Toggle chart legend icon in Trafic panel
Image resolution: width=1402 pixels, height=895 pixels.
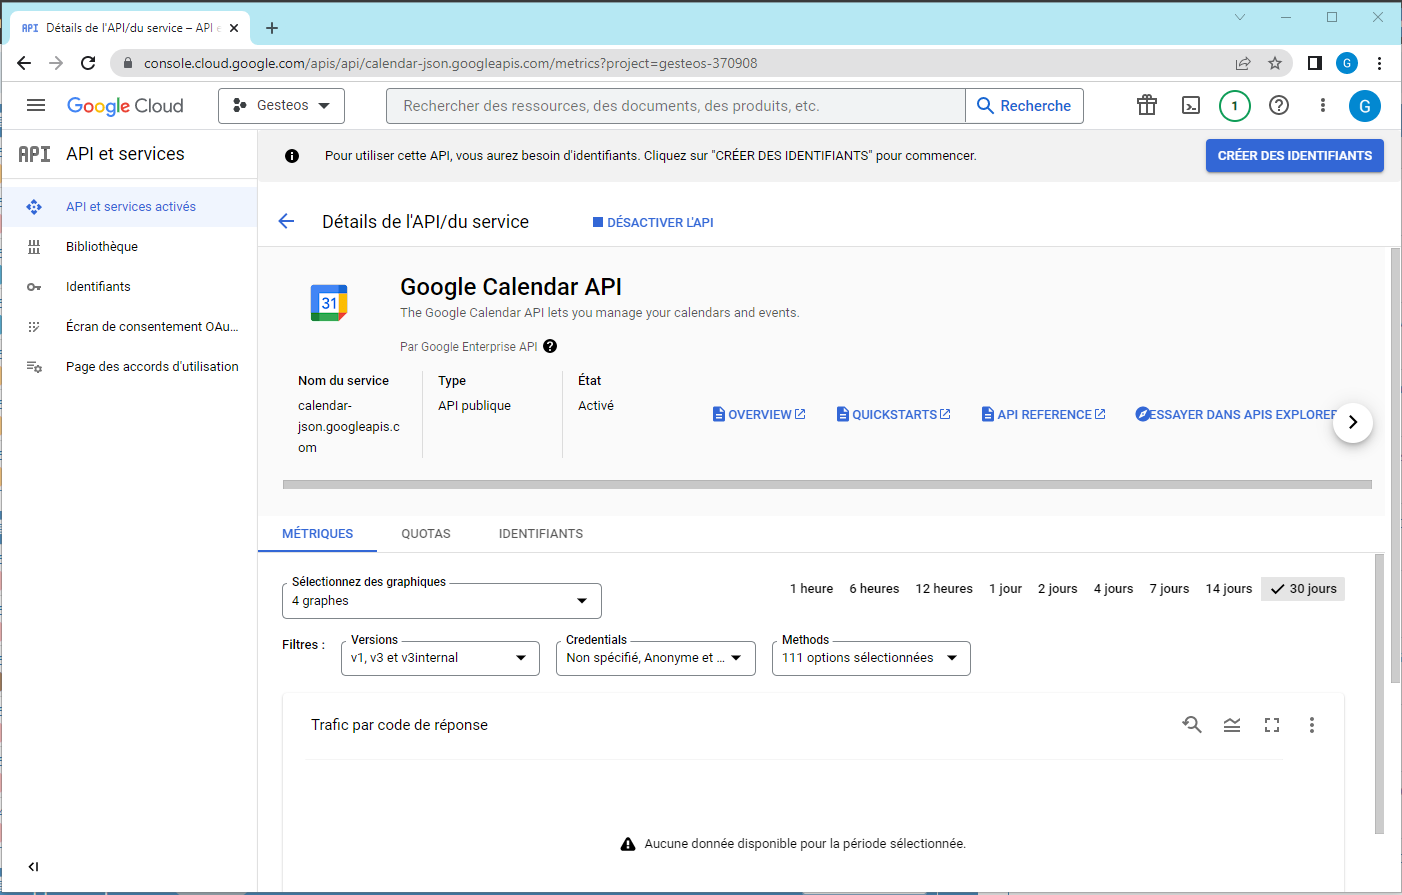click(x=1231, y=725)
